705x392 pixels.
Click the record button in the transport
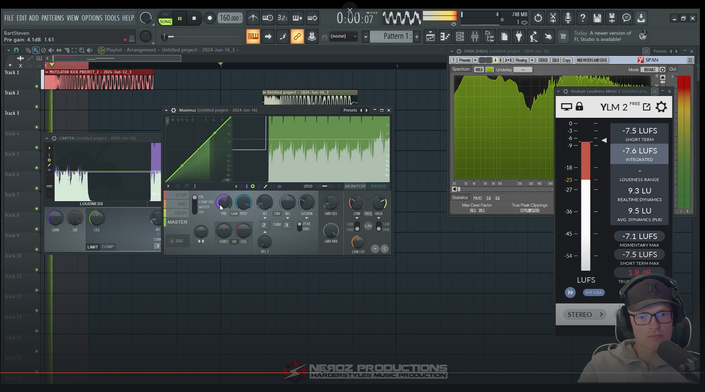click(x=209, y=18)
